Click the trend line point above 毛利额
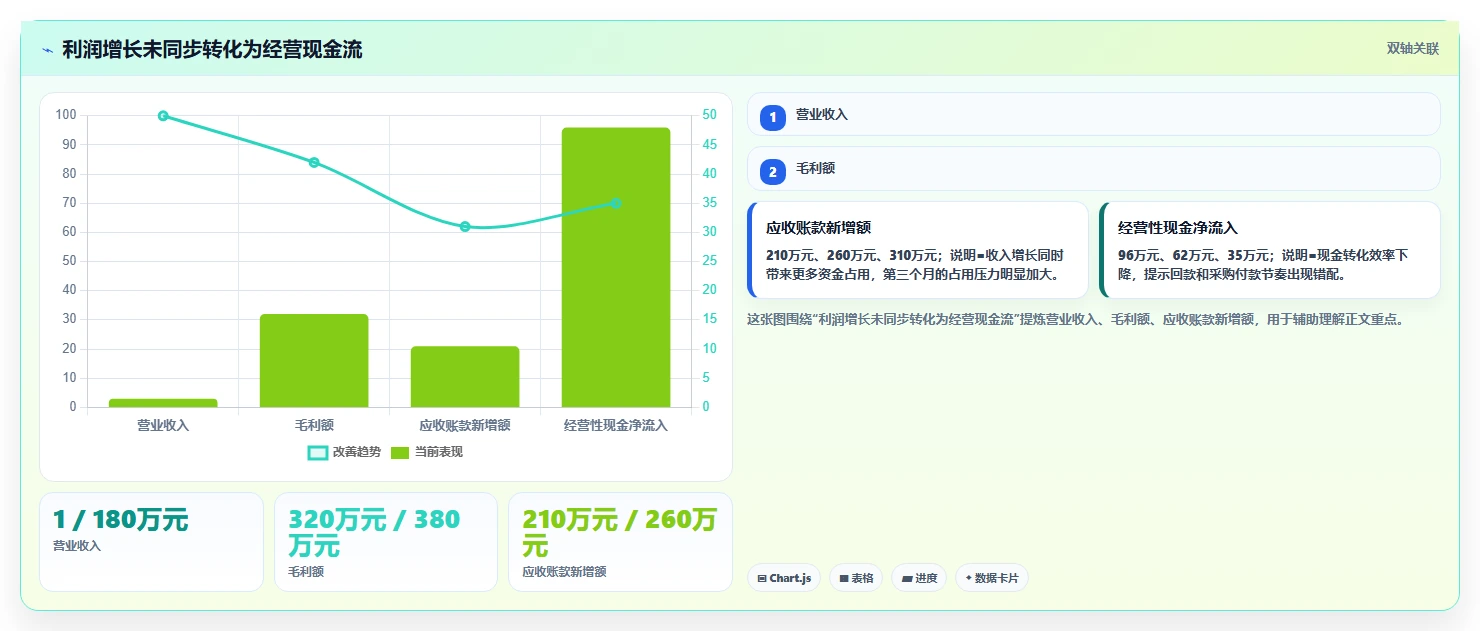 (x=314, y=162)
